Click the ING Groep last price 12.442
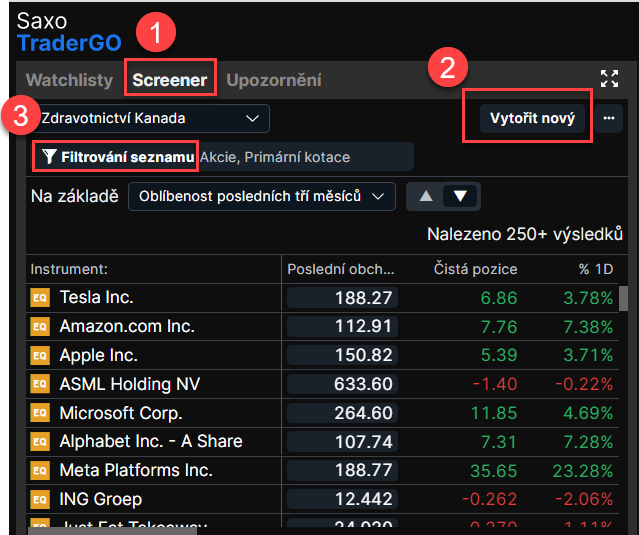Viewport: 639px width, 535px height. click(342, 499)
